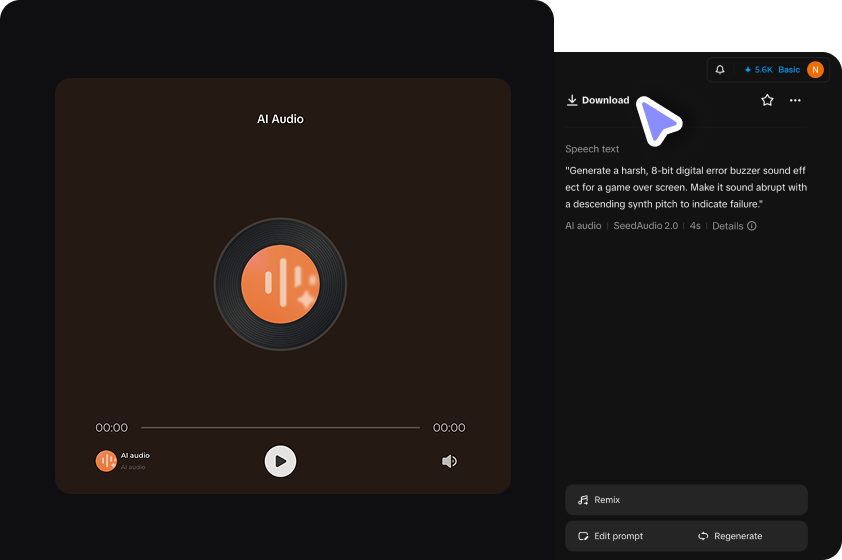
Task: Click the elapsed time 00:00 left of the progress bar
Action: tap(112, 428)
